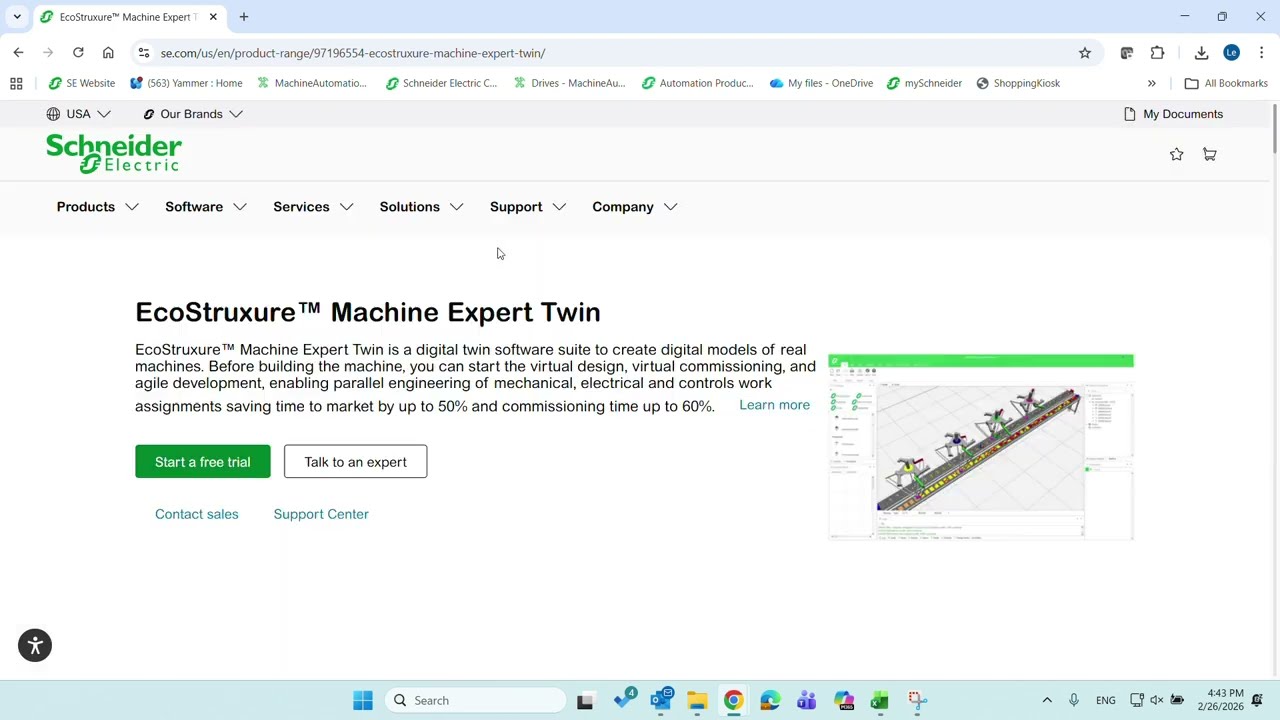Bookmark this page with the address bar star

[1085, 53]
